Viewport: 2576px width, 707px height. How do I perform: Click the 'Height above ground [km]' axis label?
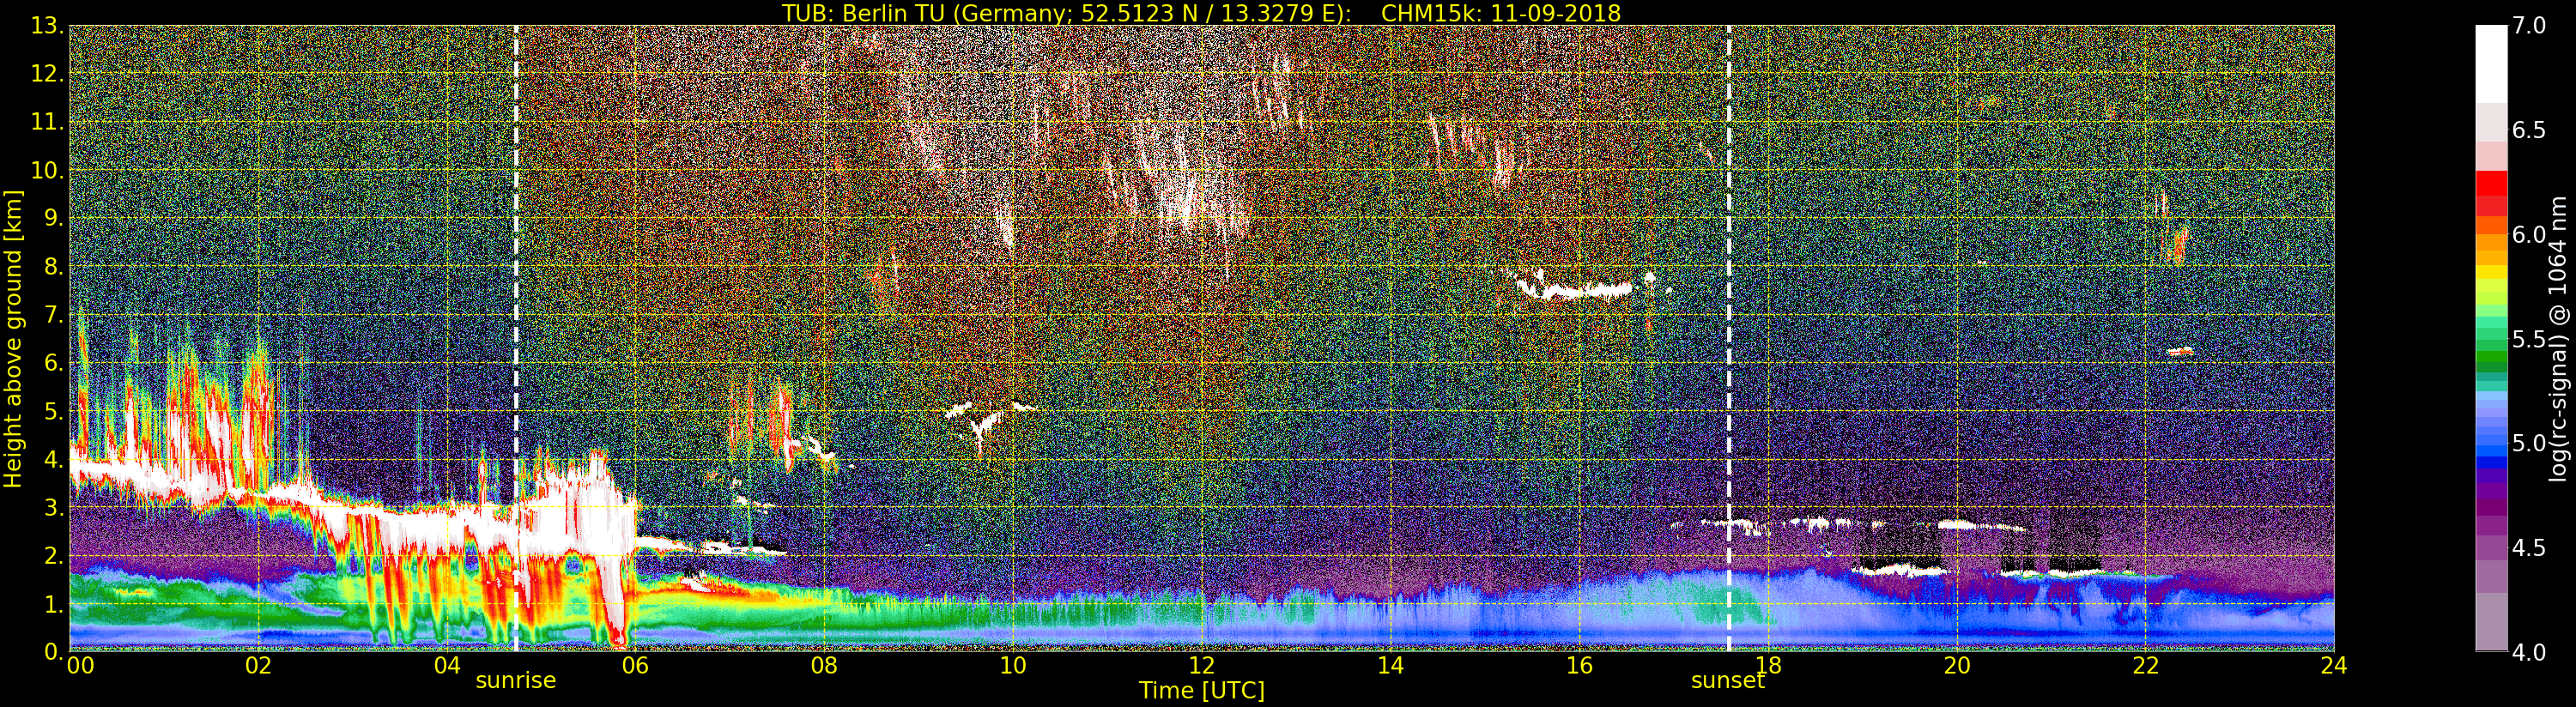pyautogui.click(x=13, y=339)
